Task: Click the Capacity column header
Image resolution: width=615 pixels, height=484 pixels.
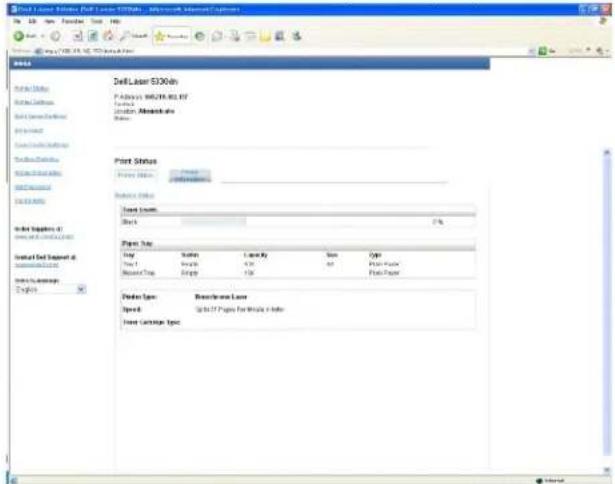Action: (255, 255)
